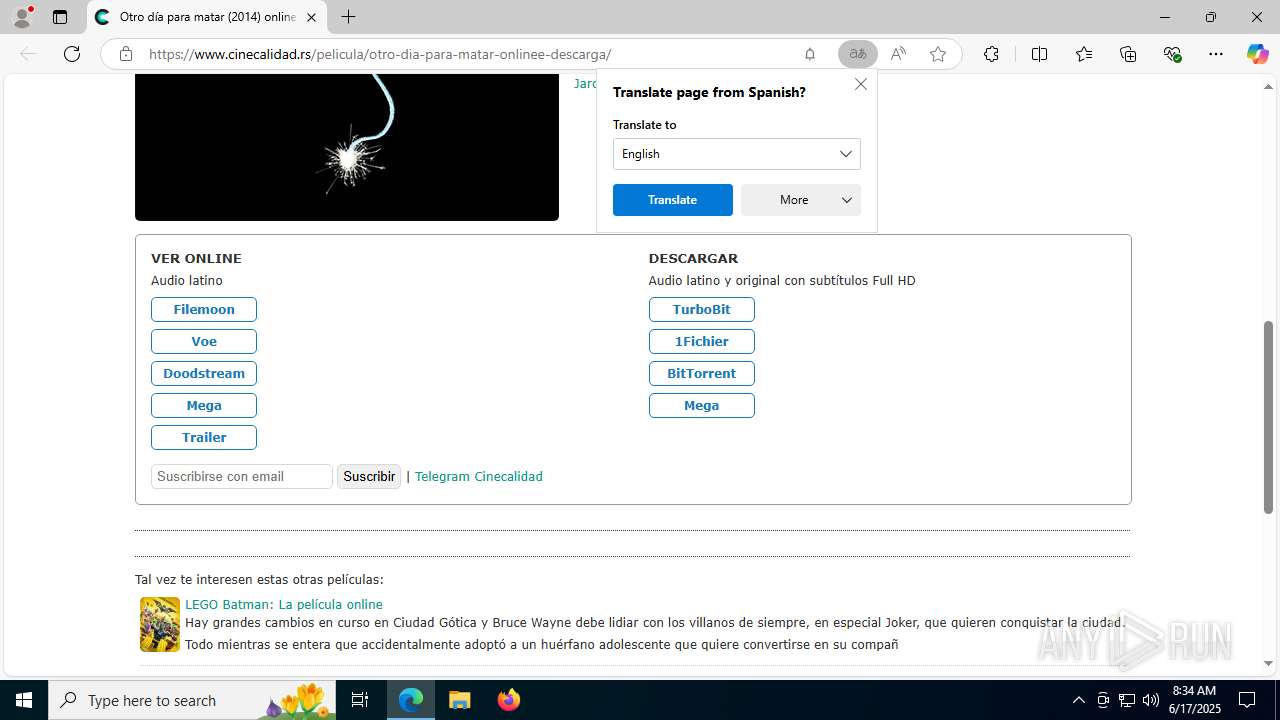Watch online via Filemoon
Viewport: 1280px width, 720px height.
tap(204, 309)
